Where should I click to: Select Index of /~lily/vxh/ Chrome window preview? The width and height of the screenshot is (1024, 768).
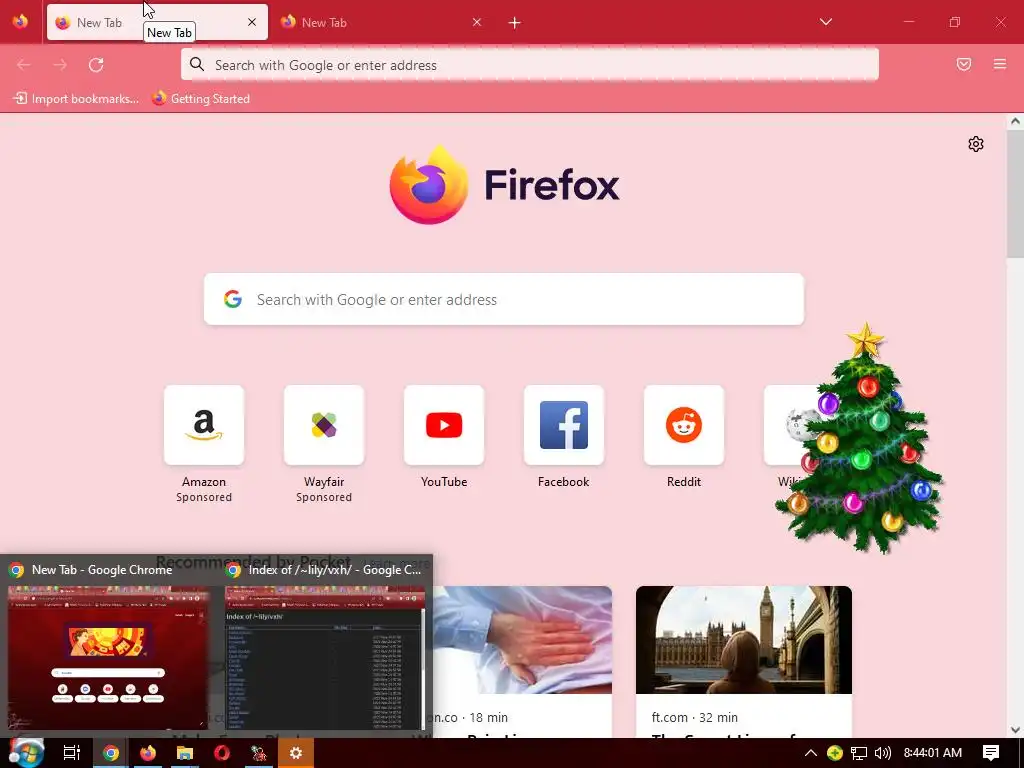click(x=325, y=646)
